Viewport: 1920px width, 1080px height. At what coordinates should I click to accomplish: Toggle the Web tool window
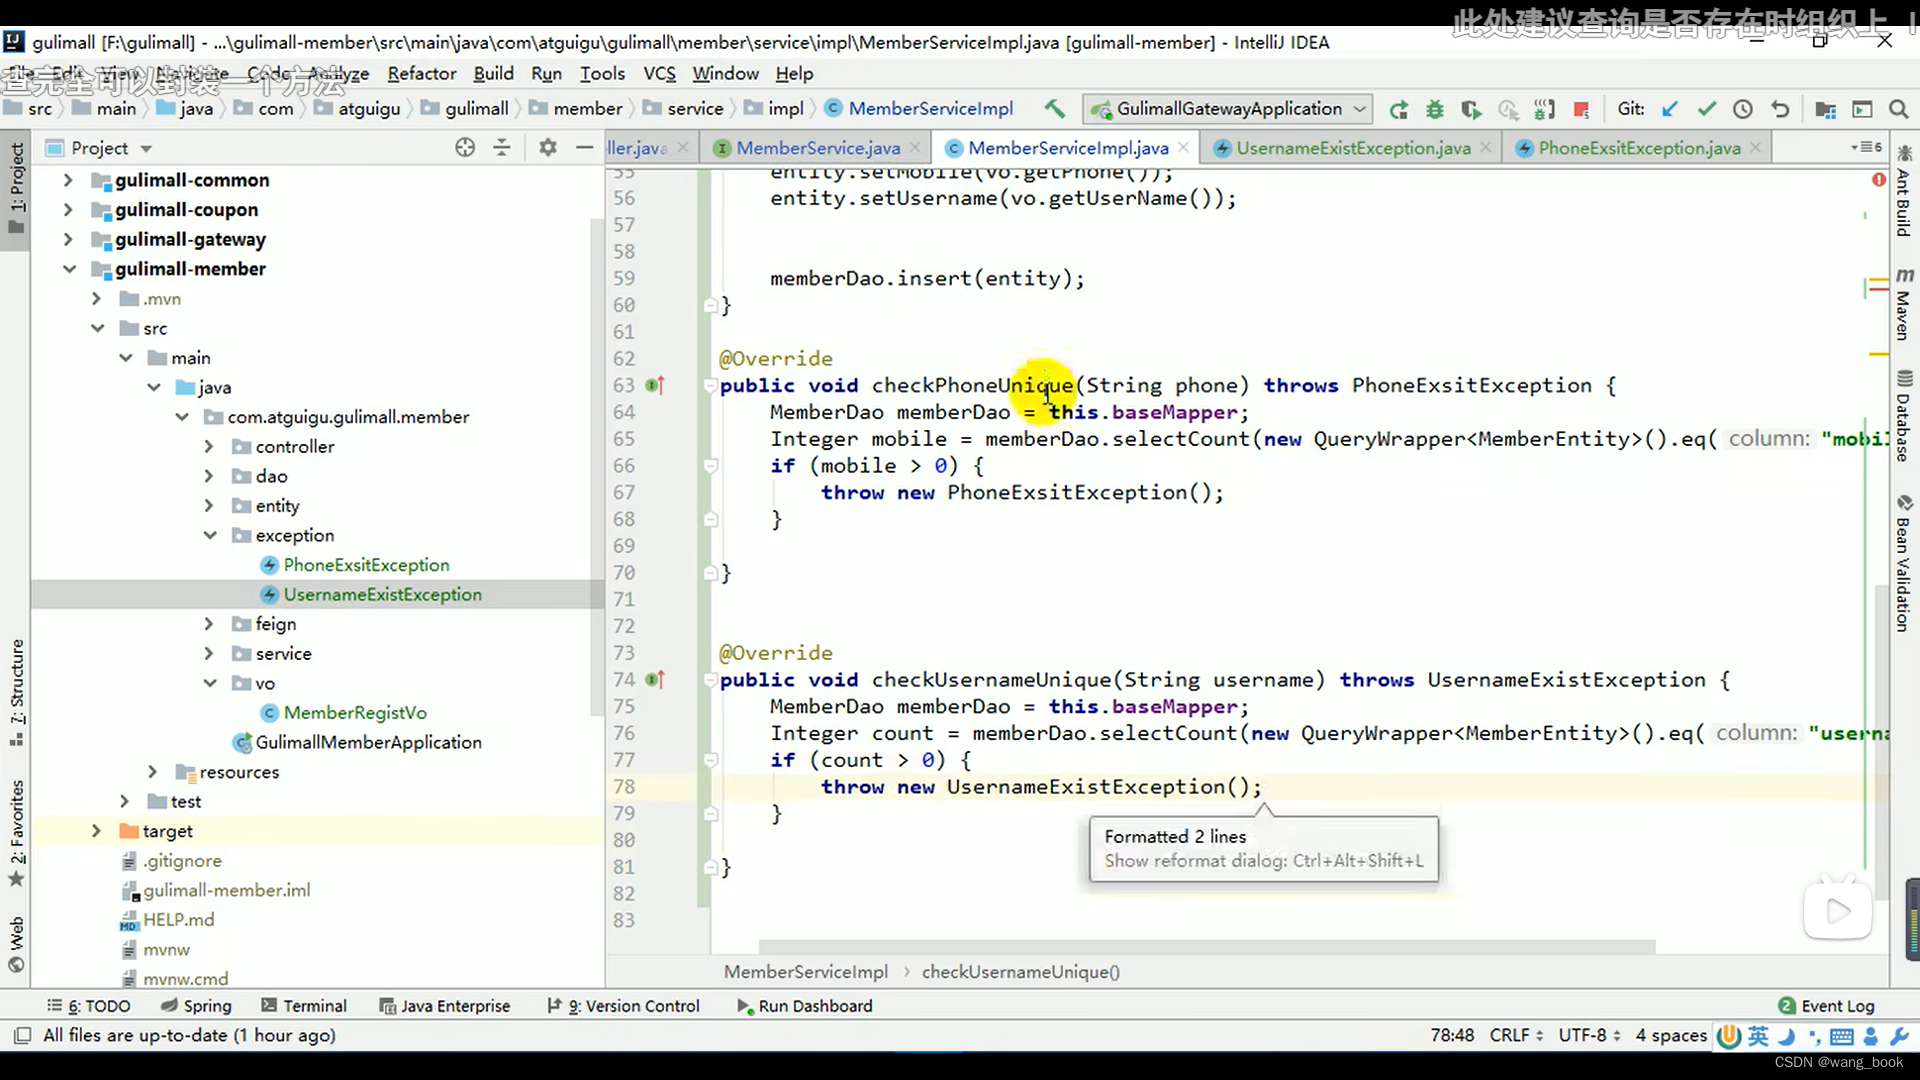tap(16, 944)
